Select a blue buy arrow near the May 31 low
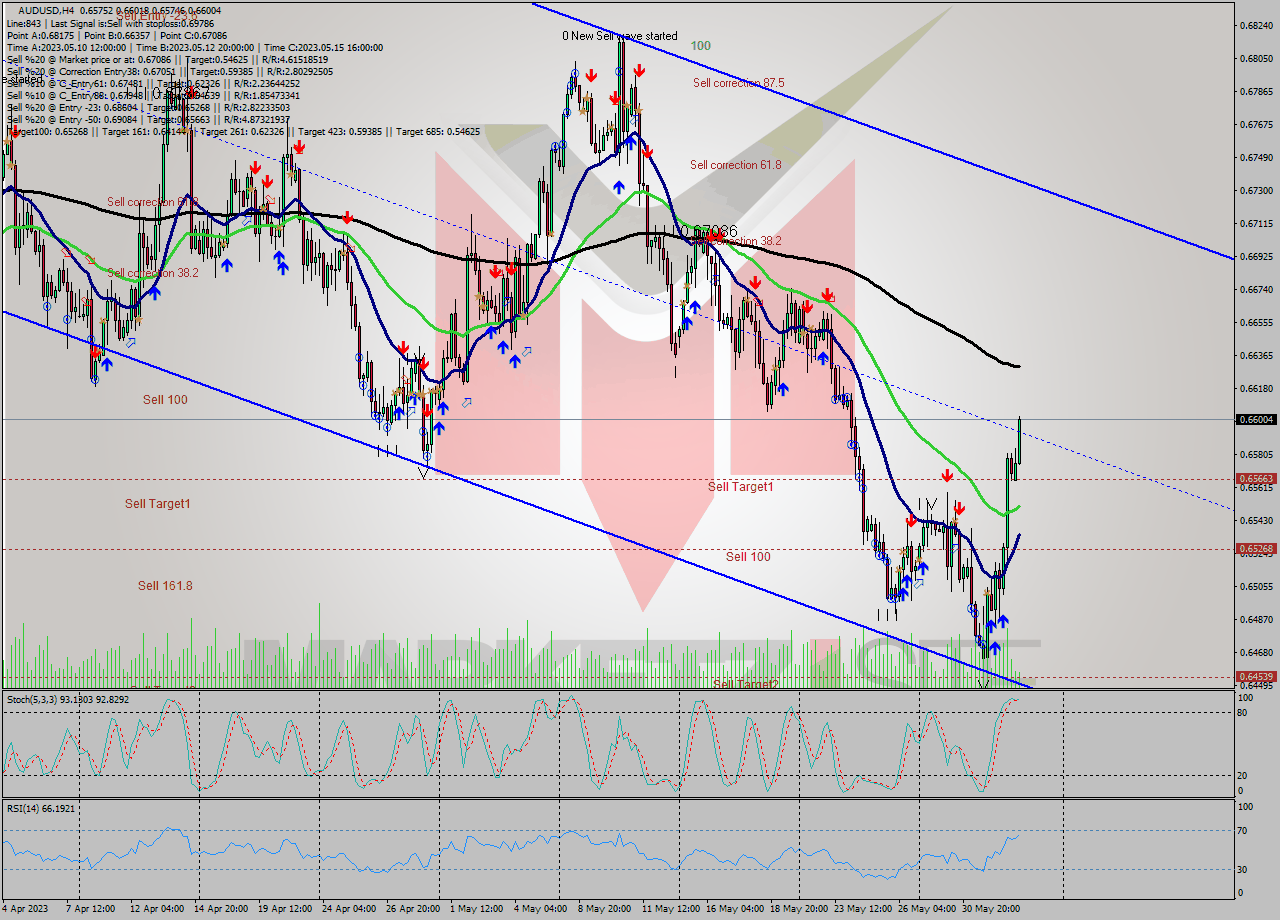 pyautogui.click(x=995, y=649)
